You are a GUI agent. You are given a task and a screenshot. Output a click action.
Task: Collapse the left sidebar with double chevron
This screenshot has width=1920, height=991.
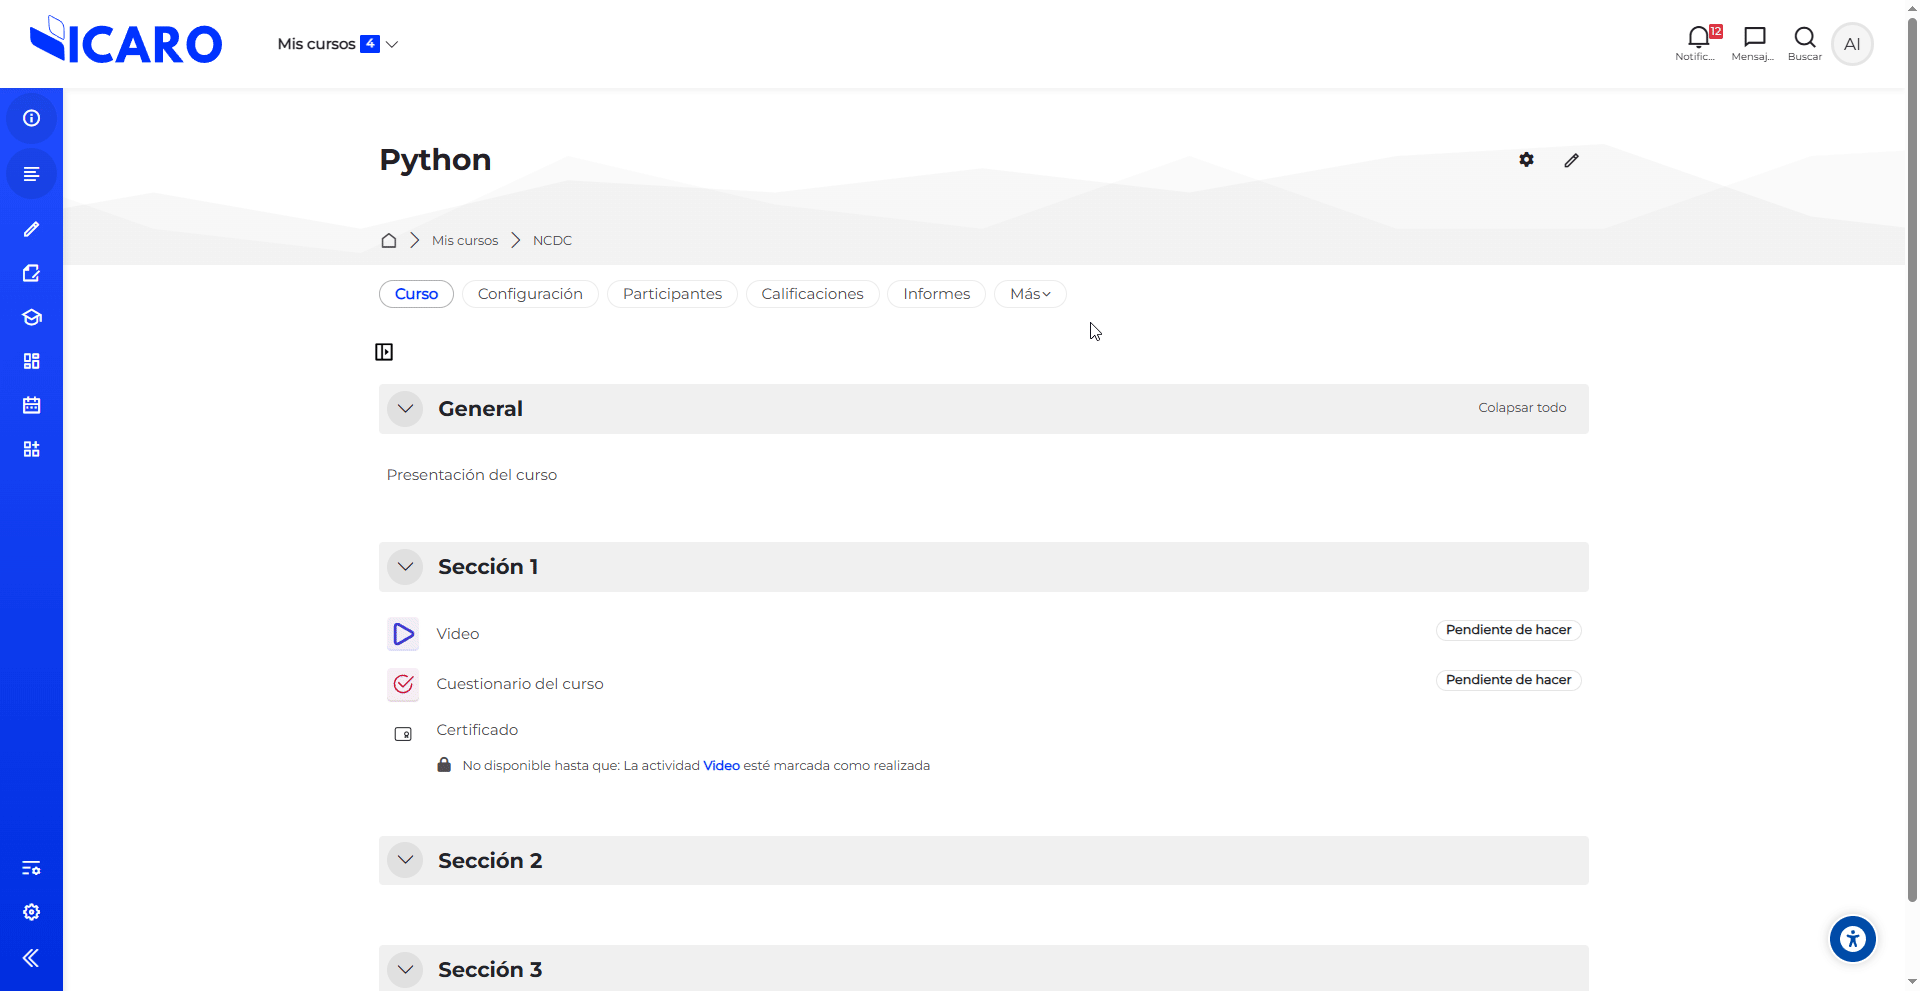(x=31, y=958)
